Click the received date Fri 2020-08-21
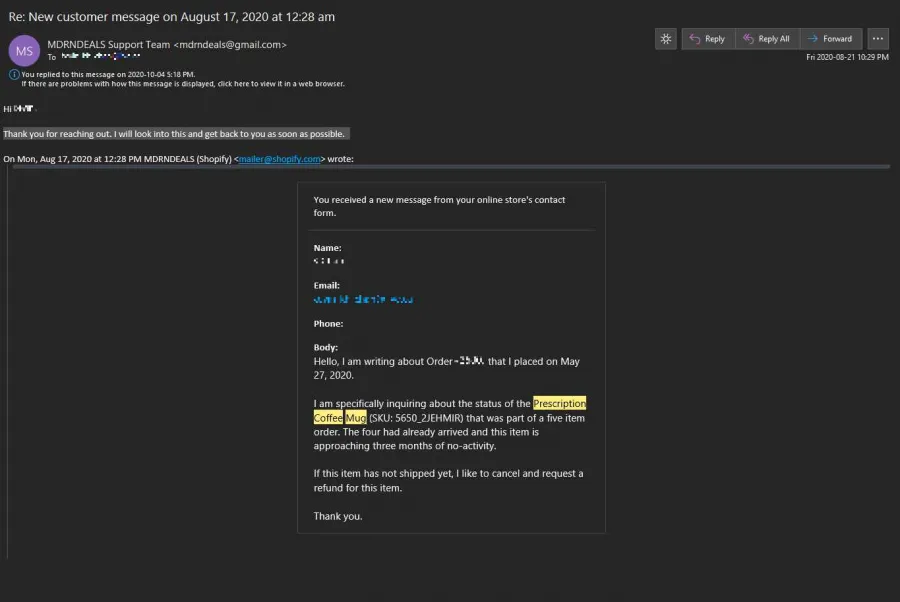 tap(846, 57)
